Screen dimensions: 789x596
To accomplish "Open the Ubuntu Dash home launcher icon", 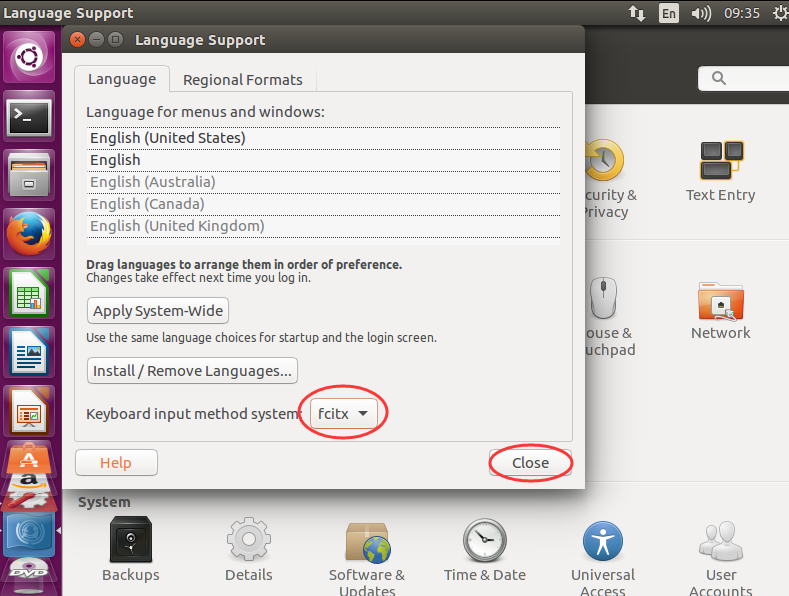I will pos(29,57).
